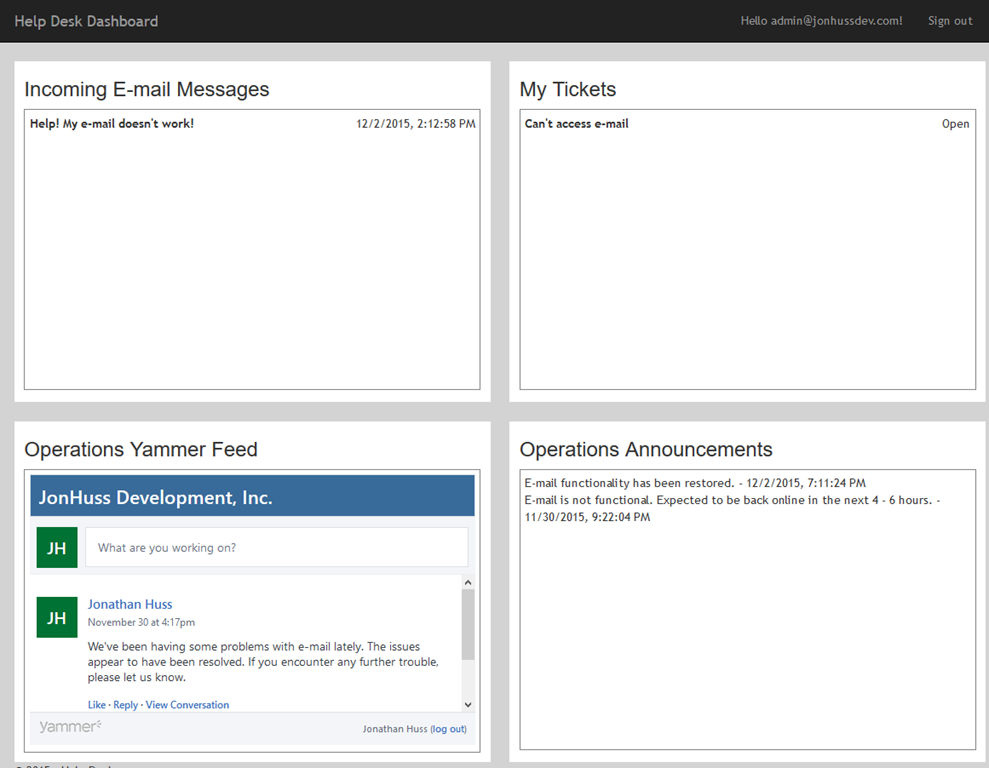Open Jonathan Huss's profile name link

[x=130, y=604]
